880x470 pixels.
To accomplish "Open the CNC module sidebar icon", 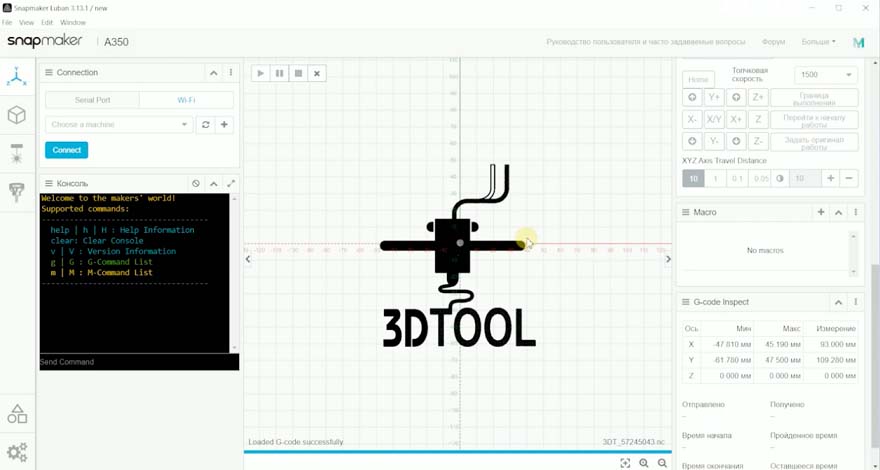I will (x=17, y=192).
